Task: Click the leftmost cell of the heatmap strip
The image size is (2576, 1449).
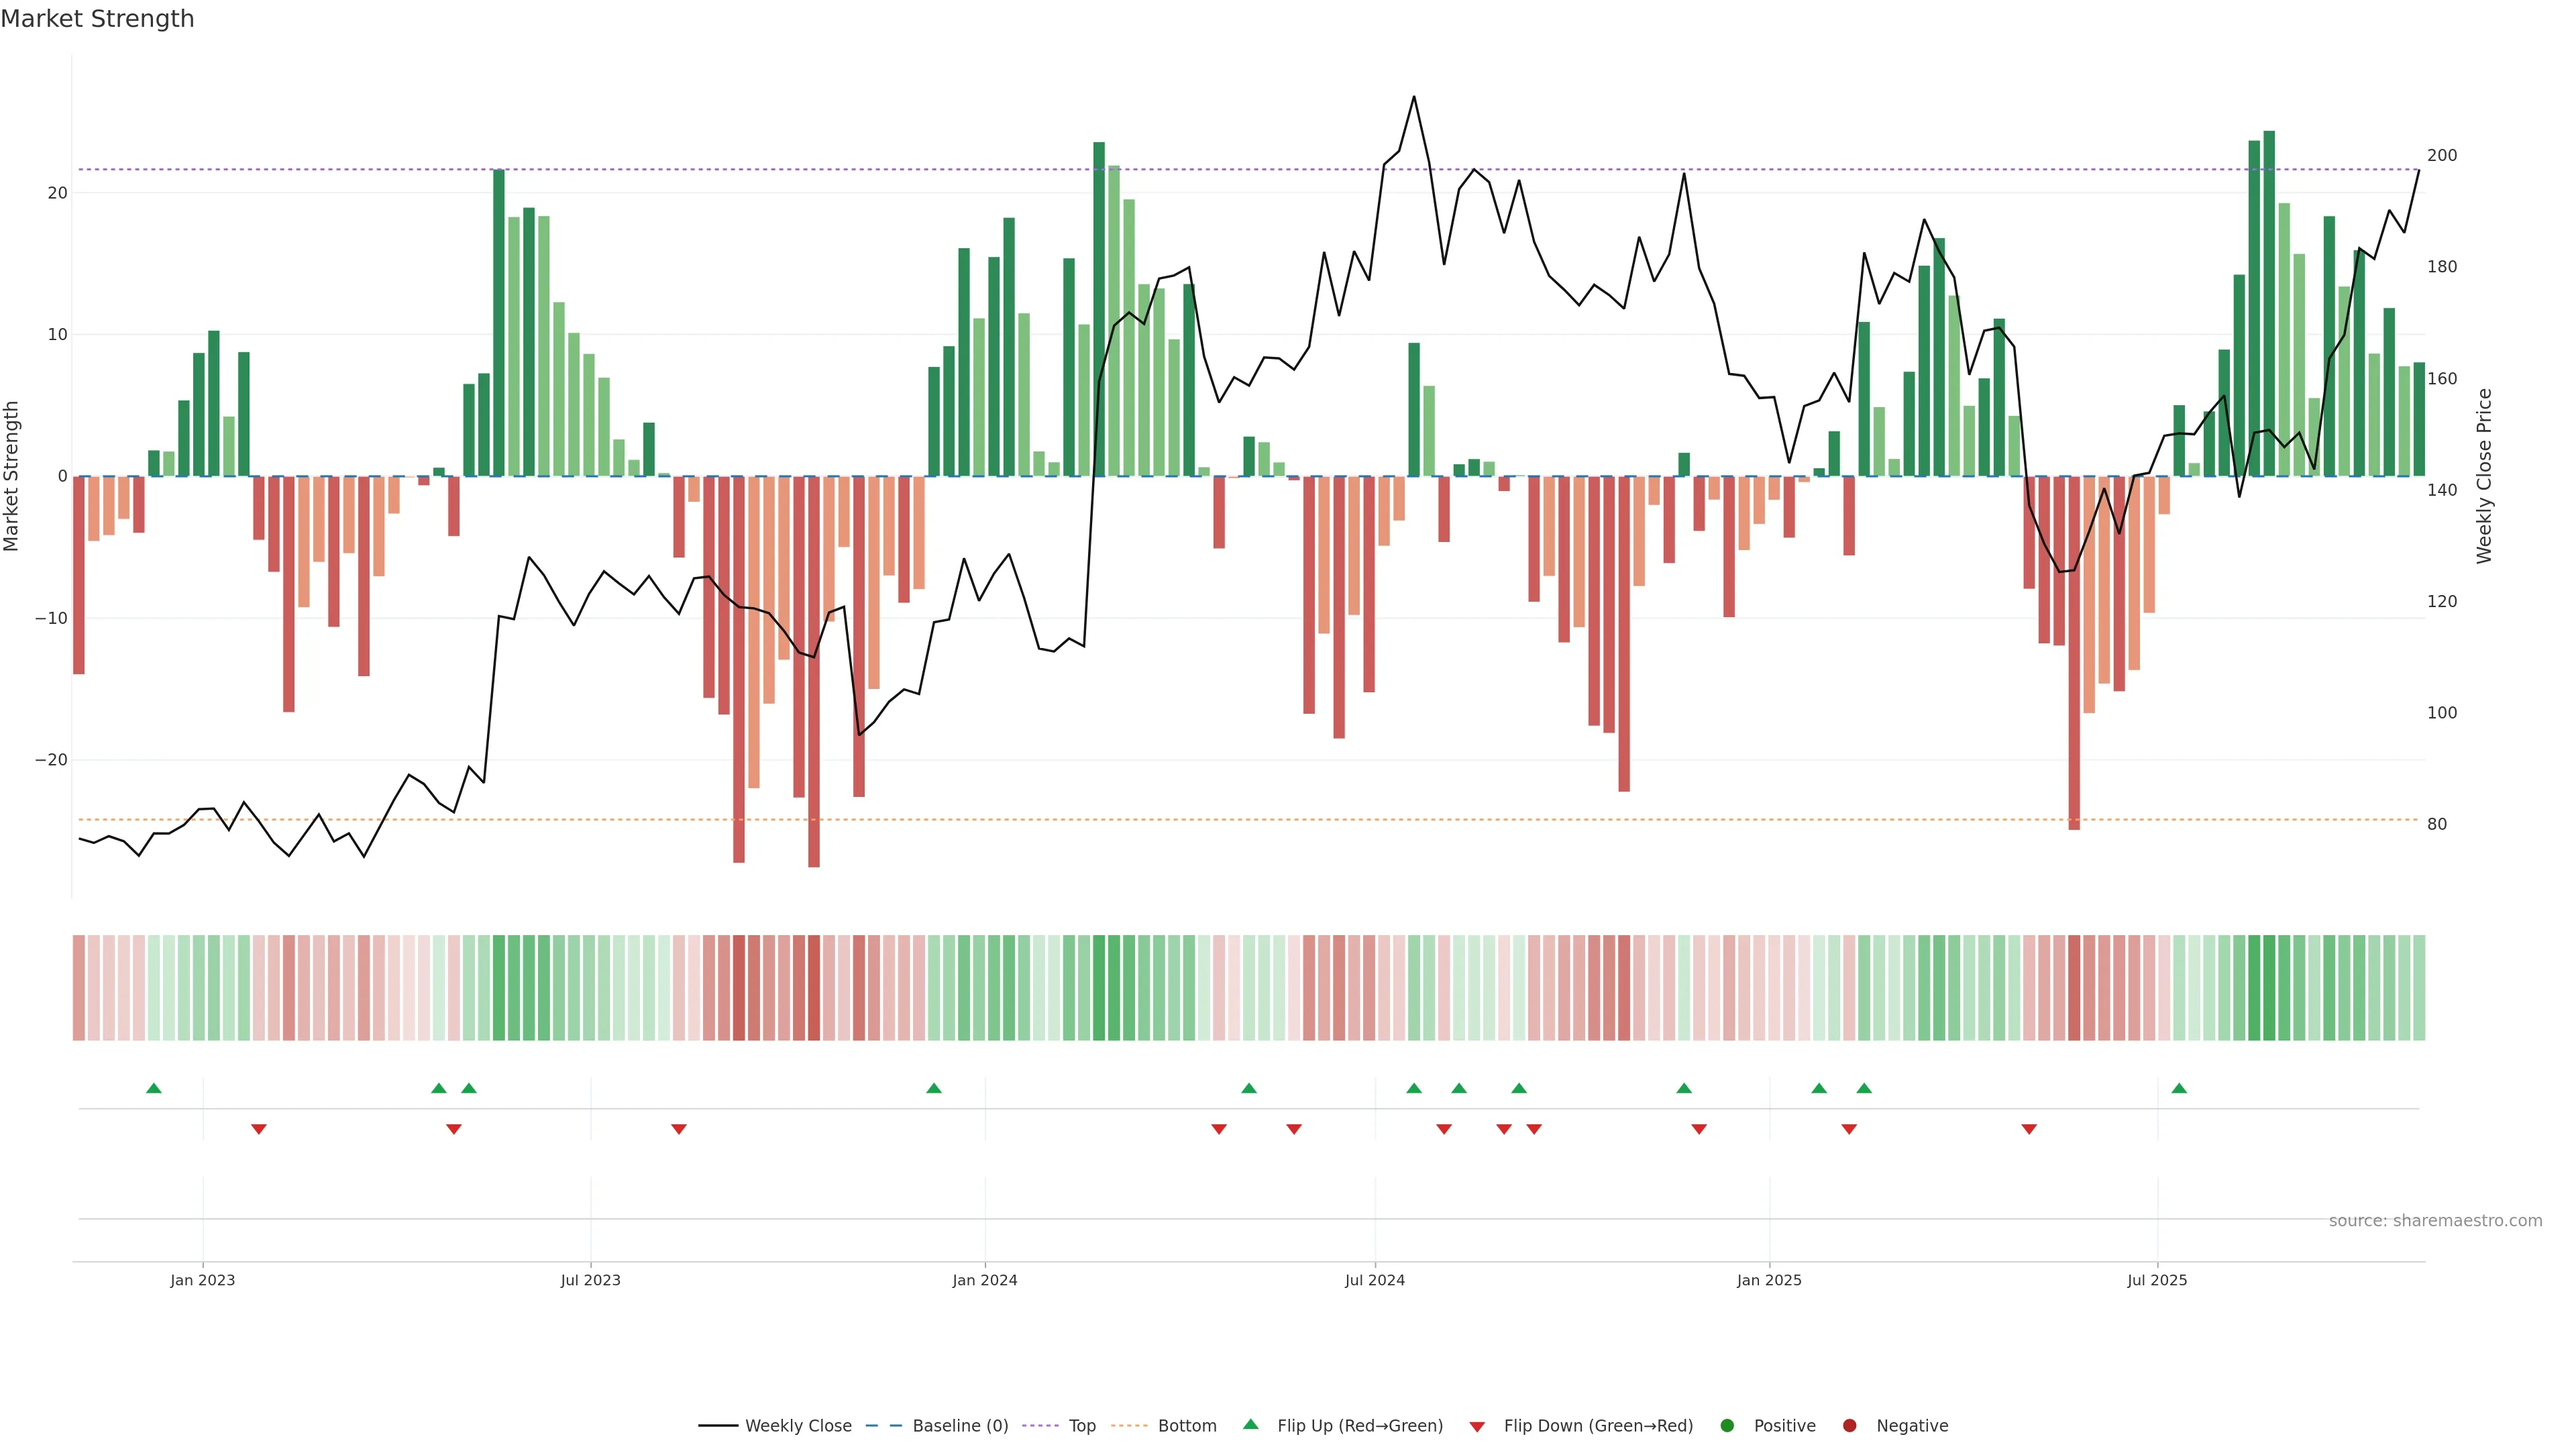Action: [x=79, y=987]
